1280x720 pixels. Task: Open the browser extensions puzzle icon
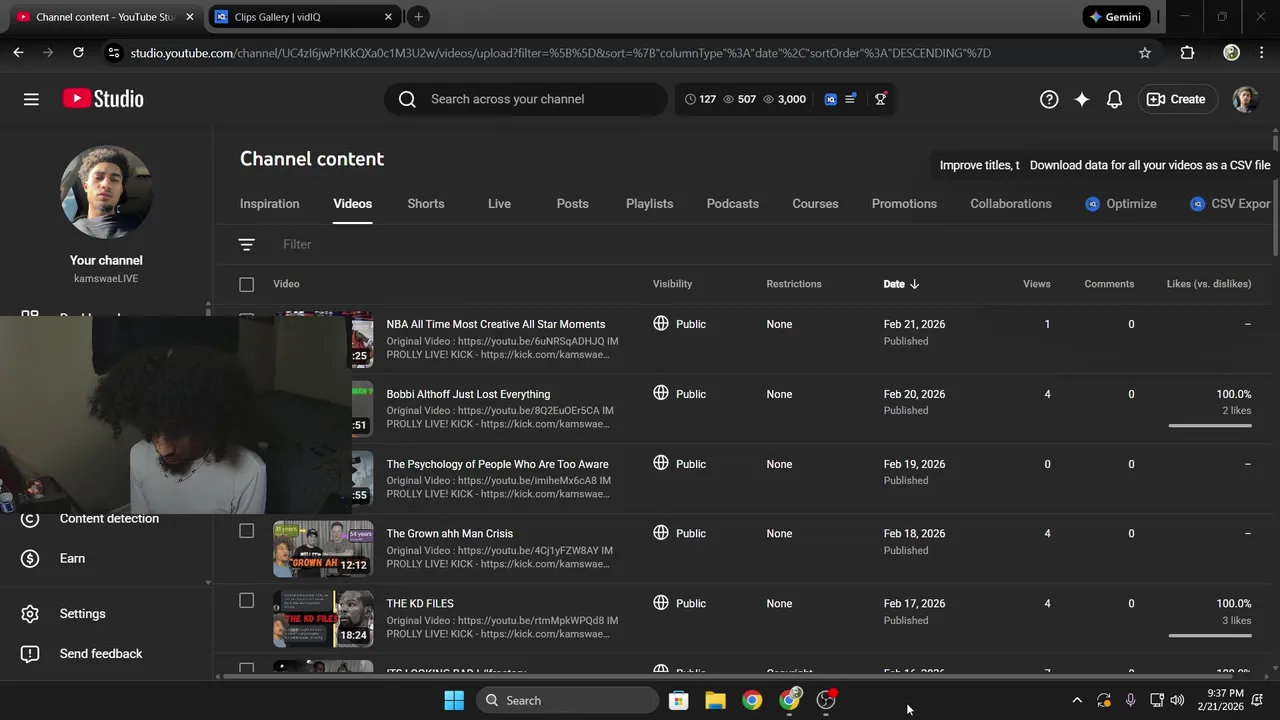(x=1187, y=53)
